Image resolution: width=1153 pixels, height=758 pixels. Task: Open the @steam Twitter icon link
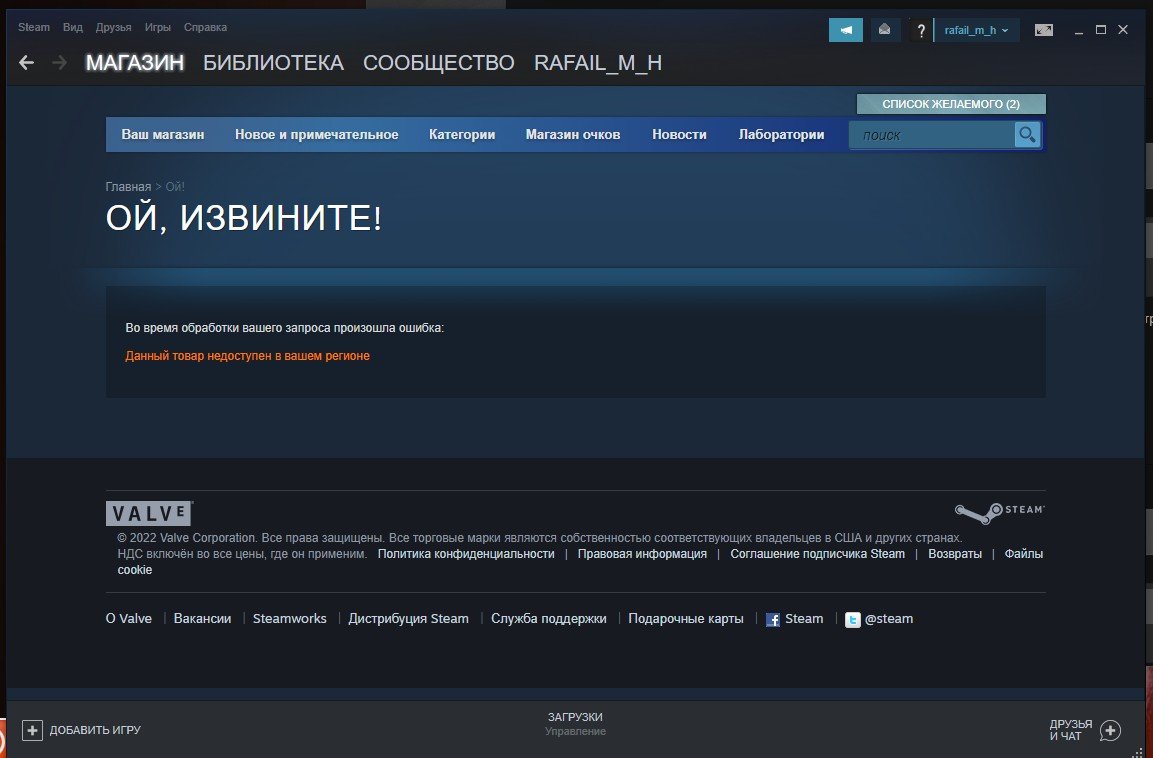[852, 620]
